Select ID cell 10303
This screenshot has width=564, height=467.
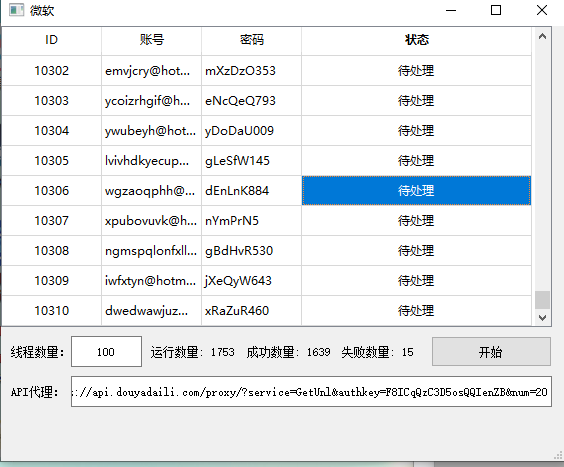[x=51, y=101]
